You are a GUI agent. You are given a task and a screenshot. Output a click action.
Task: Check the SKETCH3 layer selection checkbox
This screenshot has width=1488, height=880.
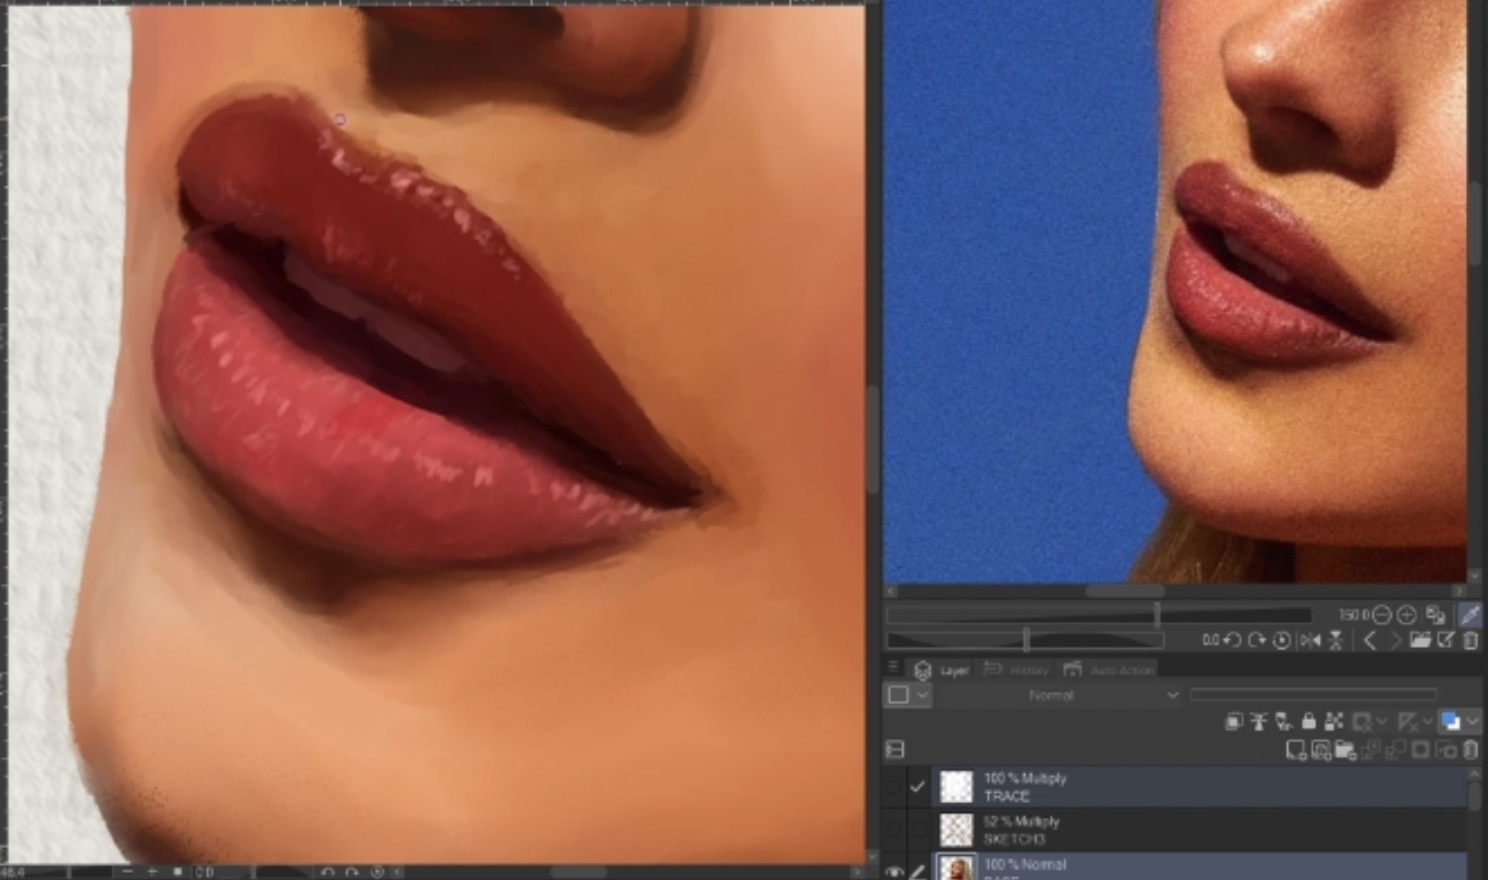coord(917,830)
